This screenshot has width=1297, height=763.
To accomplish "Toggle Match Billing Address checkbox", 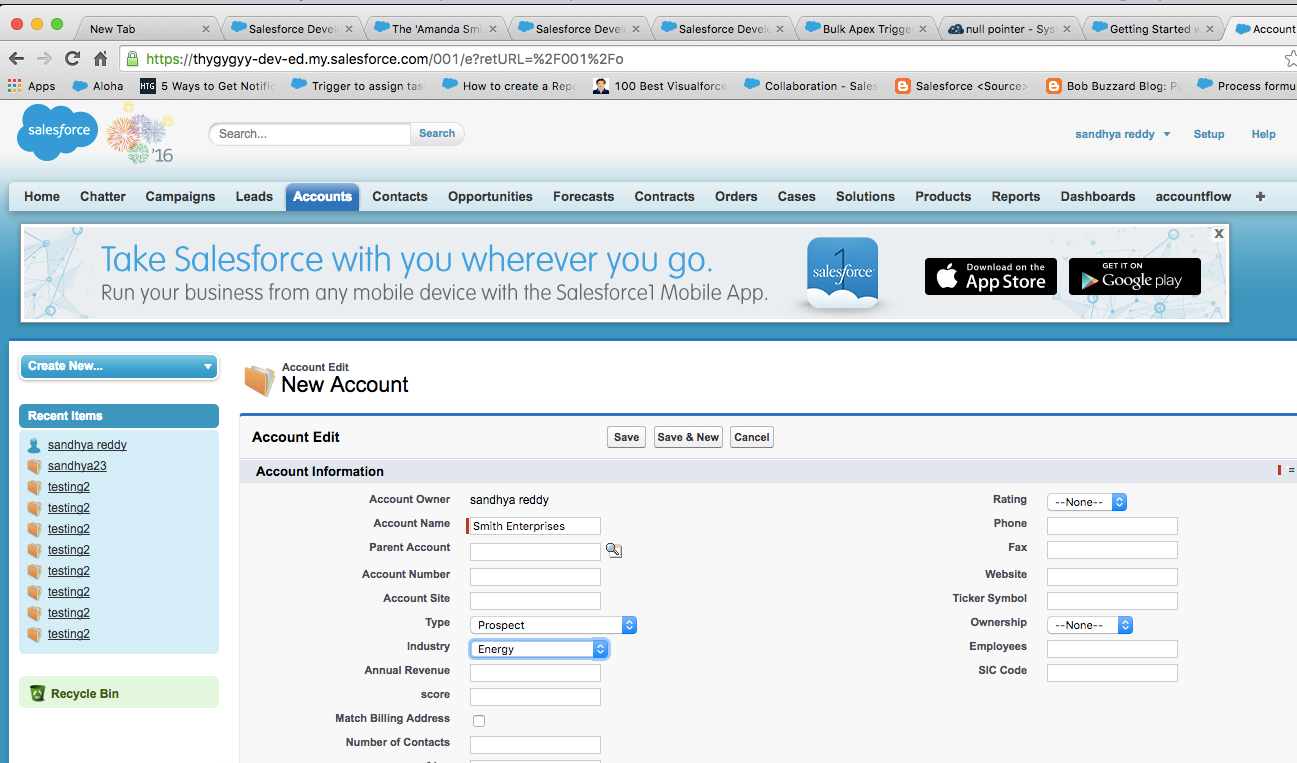I will pyautogui.click(x=479, y=721).
